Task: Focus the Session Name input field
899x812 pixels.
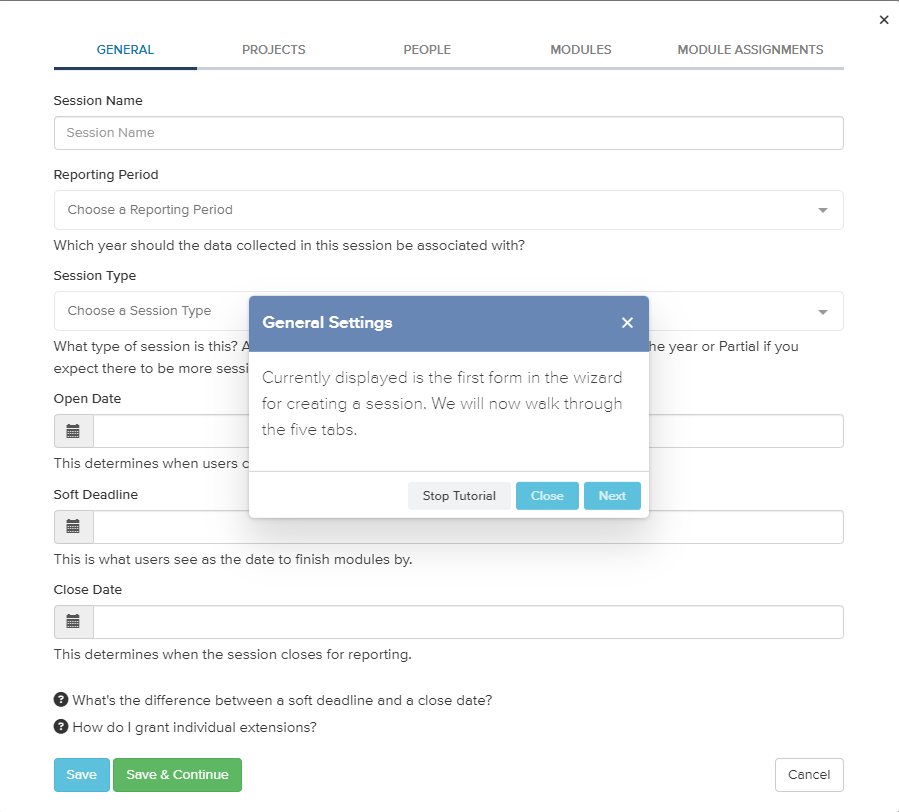Action: [x=448, y=133]
